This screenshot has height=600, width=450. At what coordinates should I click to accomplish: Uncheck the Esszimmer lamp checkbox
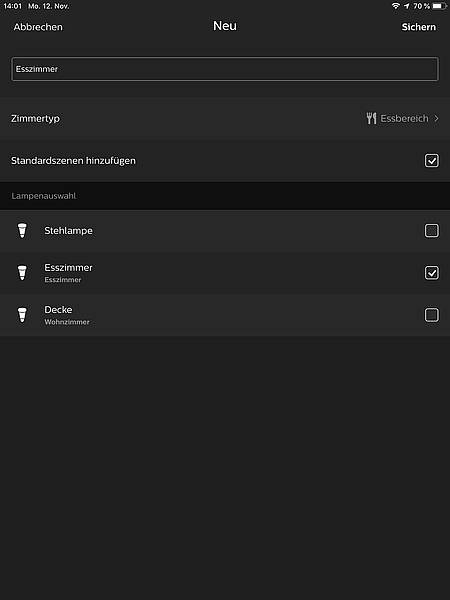click(432, 273)
